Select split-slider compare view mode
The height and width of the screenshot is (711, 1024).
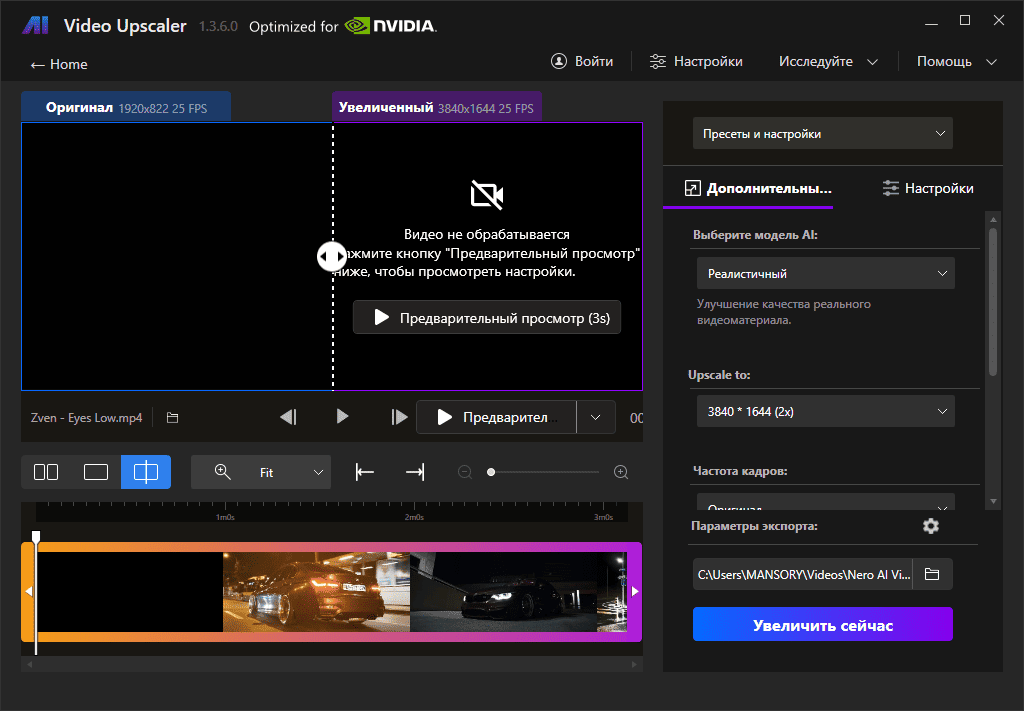click(146, 472)
